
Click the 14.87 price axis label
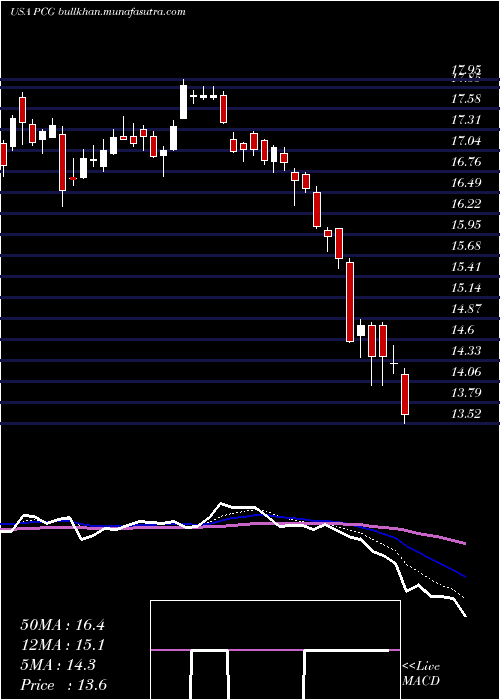click(x=466, y=308)
